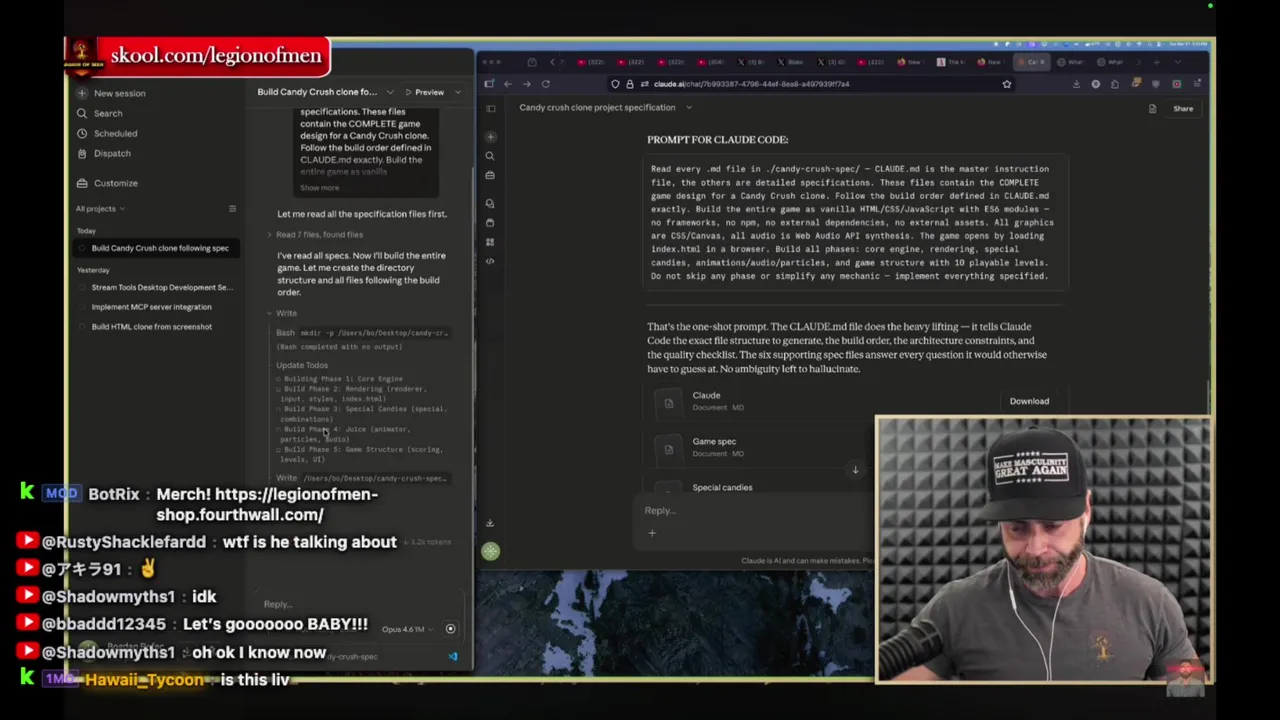This screenshot has width=1280, height=720.
Task: Open a new browser tab with plus
Action: (1157, 62)
